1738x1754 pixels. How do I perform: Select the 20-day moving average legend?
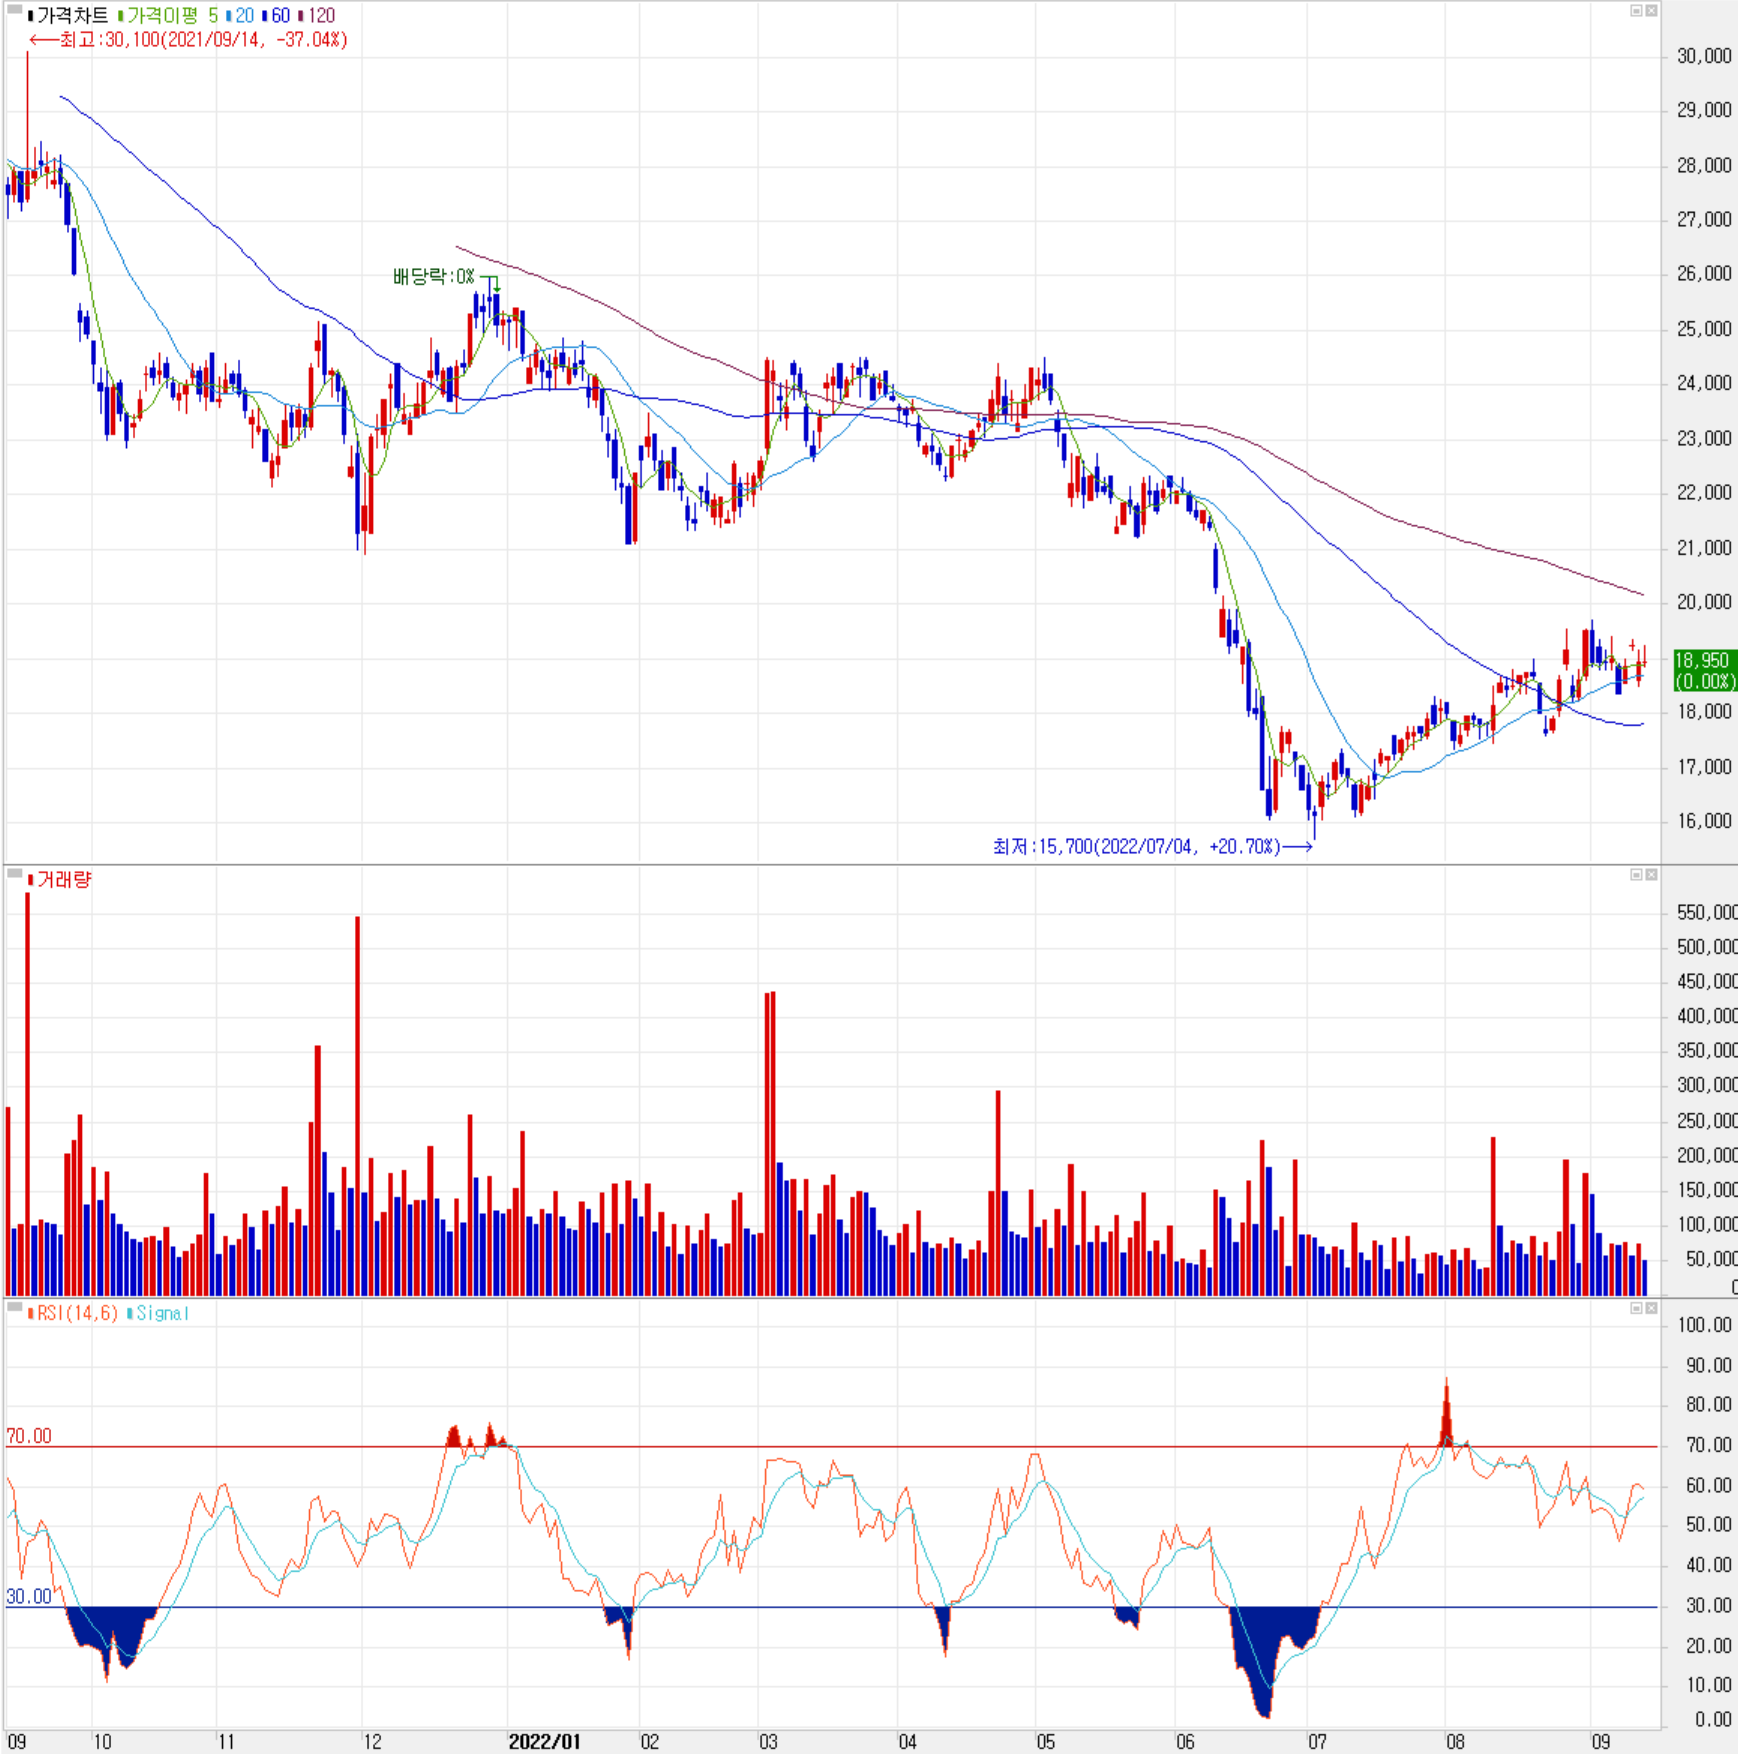tap(241, 16)
